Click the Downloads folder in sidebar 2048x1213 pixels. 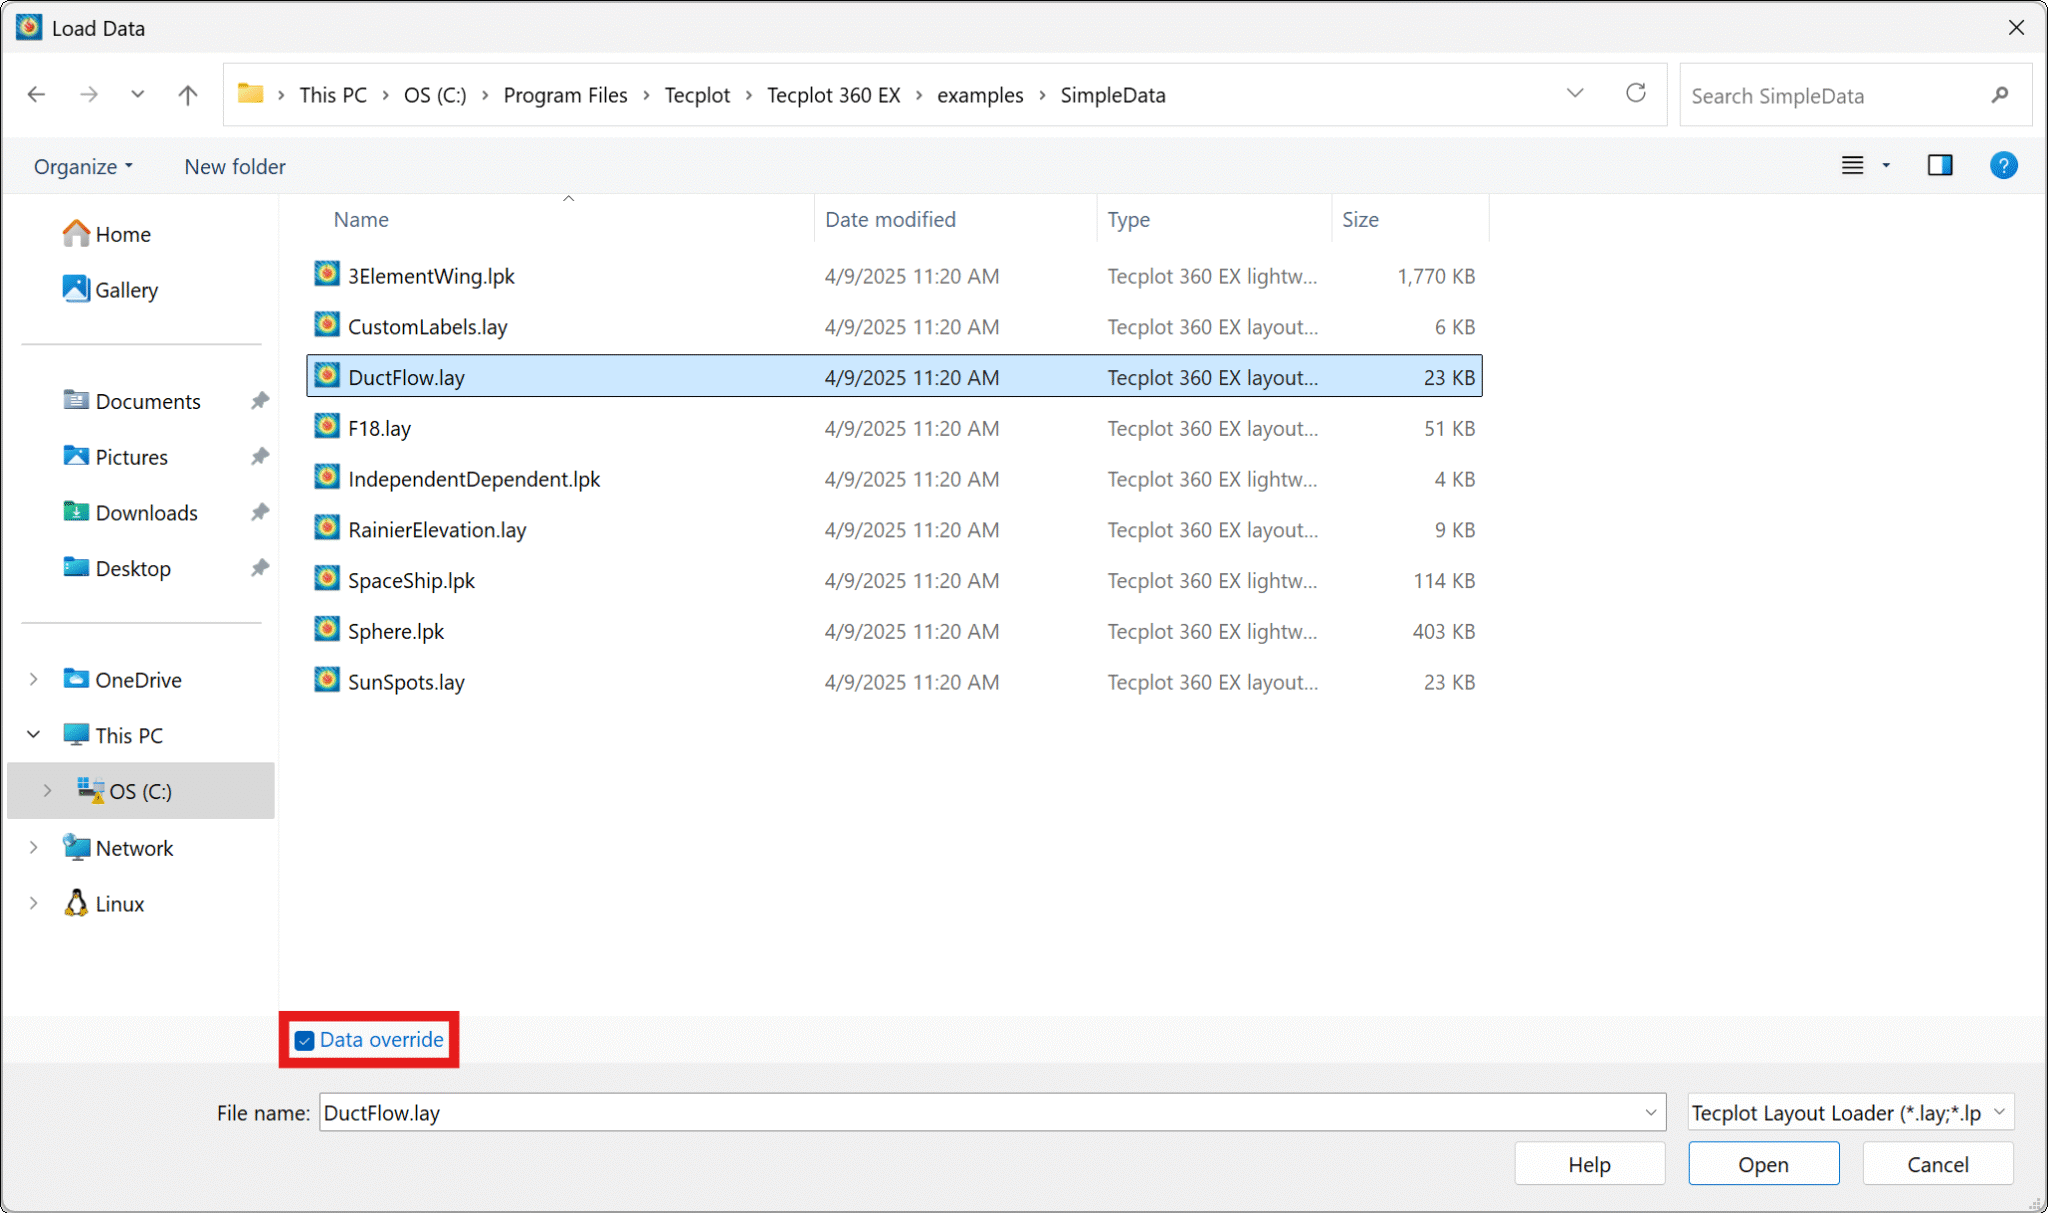pyautogui.click(x=146, y=513)
